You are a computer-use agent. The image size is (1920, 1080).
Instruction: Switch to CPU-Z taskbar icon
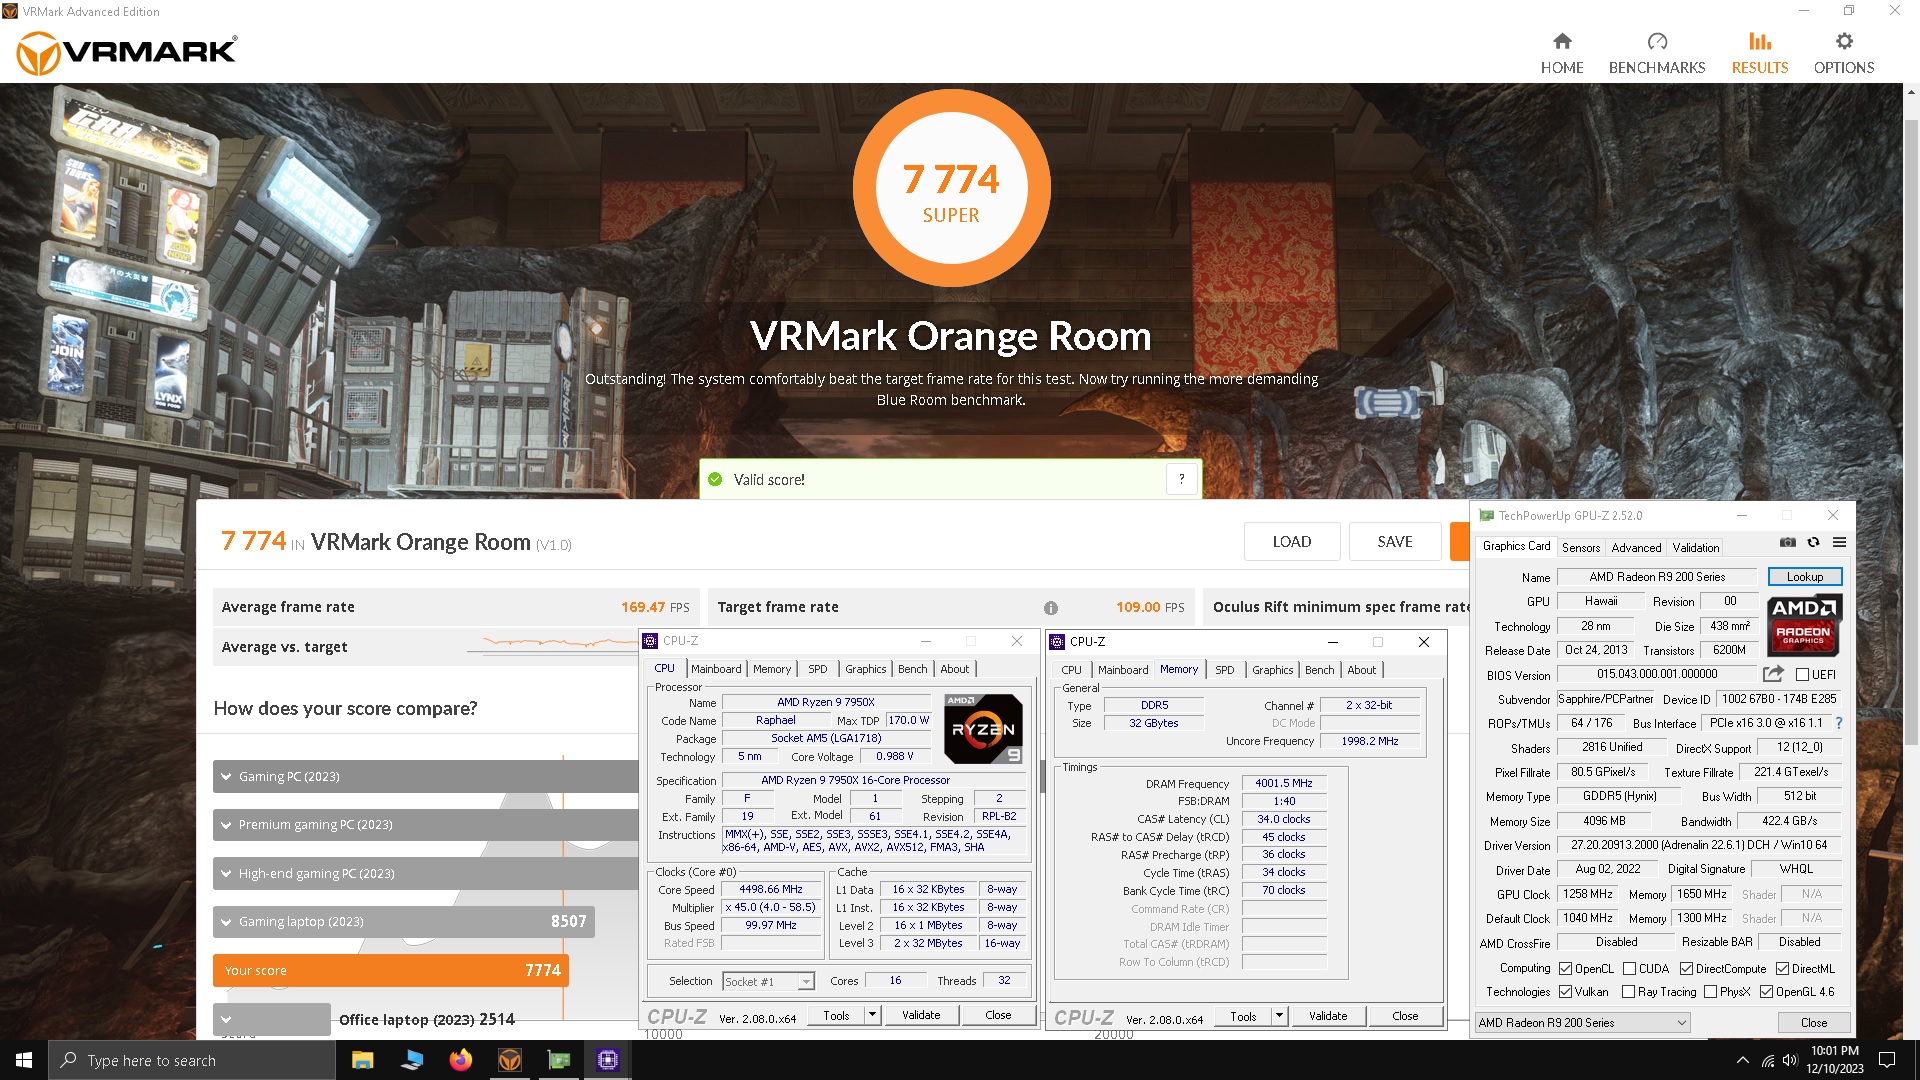tap(607, 1060)
